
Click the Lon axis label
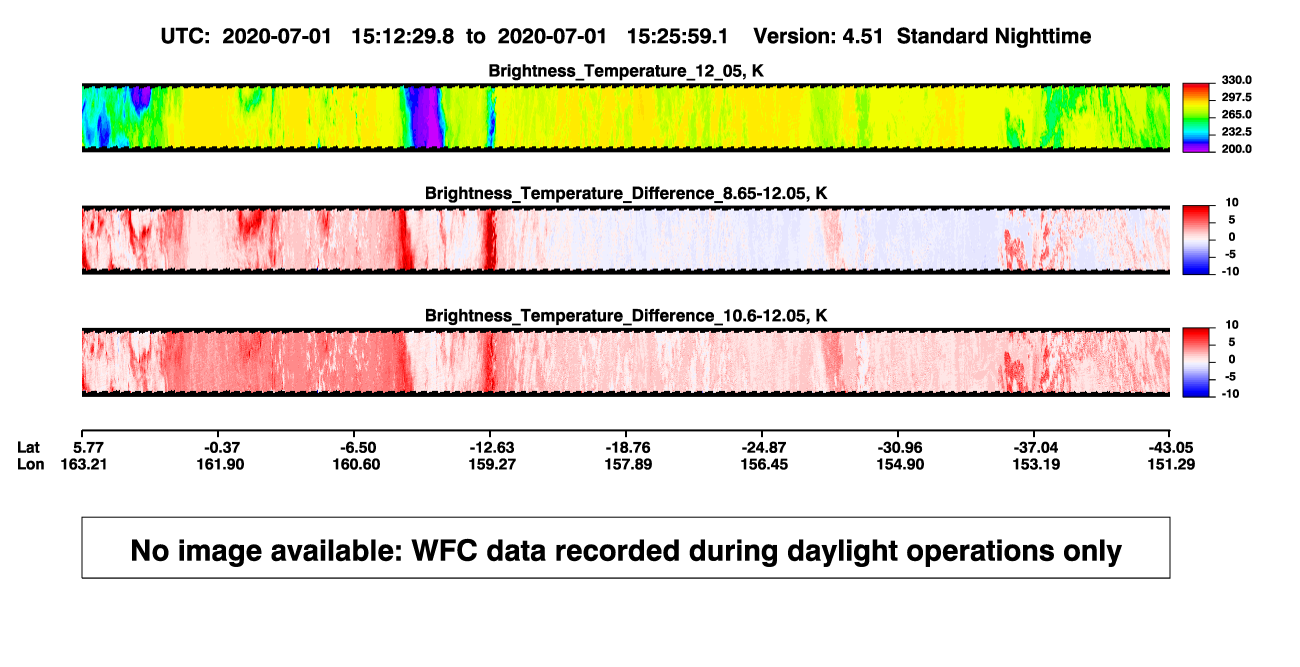coord(31,464)
